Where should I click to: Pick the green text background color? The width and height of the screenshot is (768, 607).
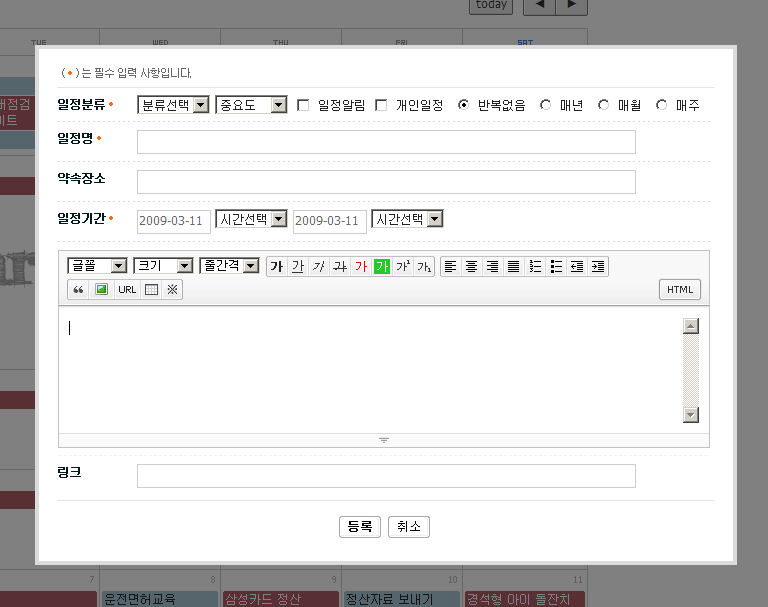[x=381, y=266]
